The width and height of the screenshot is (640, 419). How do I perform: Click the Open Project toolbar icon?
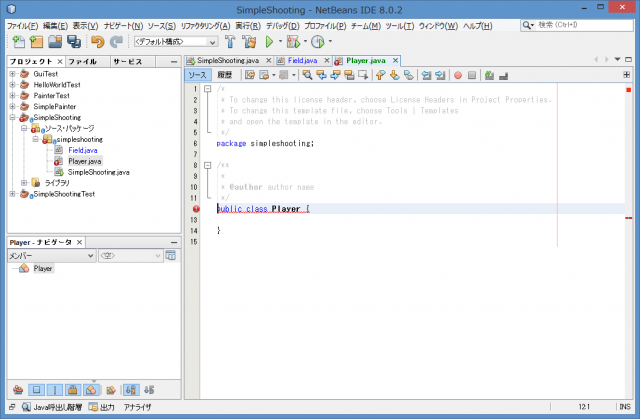pyautogui.click(x=55, y=42)
